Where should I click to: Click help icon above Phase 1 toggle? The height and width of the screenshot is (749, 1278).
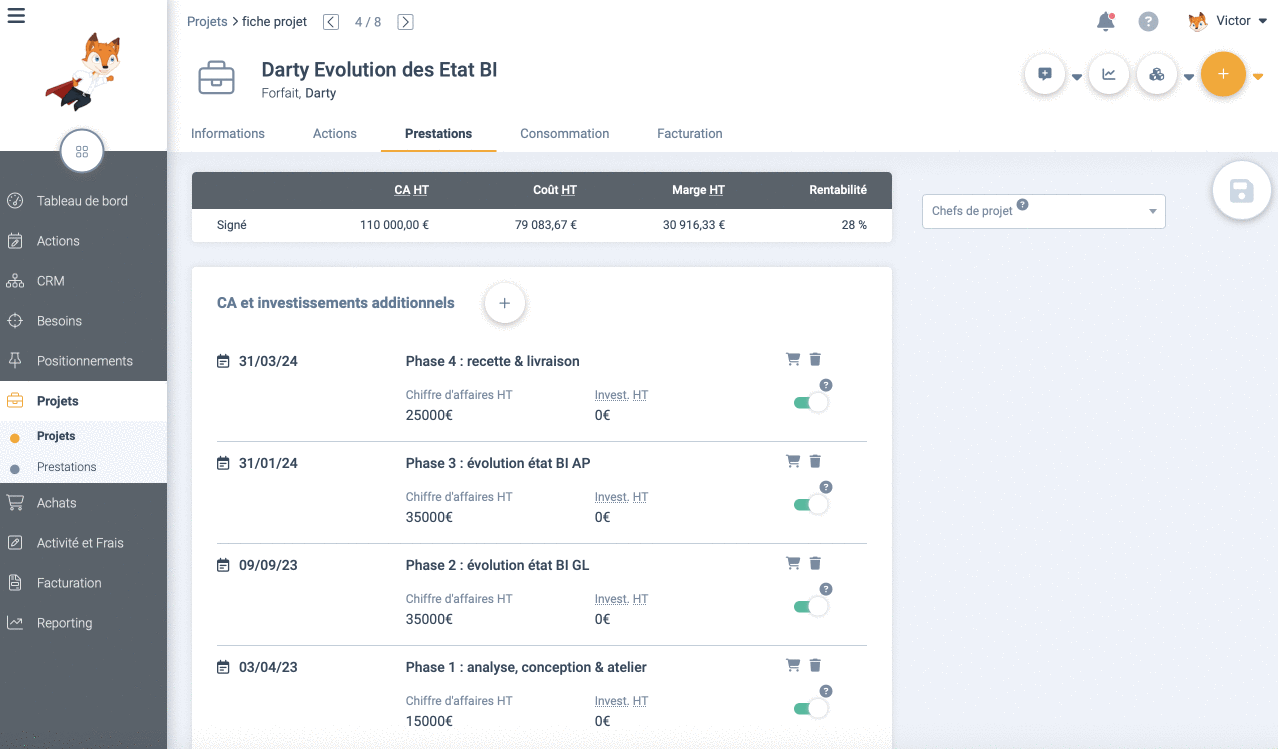826,691
